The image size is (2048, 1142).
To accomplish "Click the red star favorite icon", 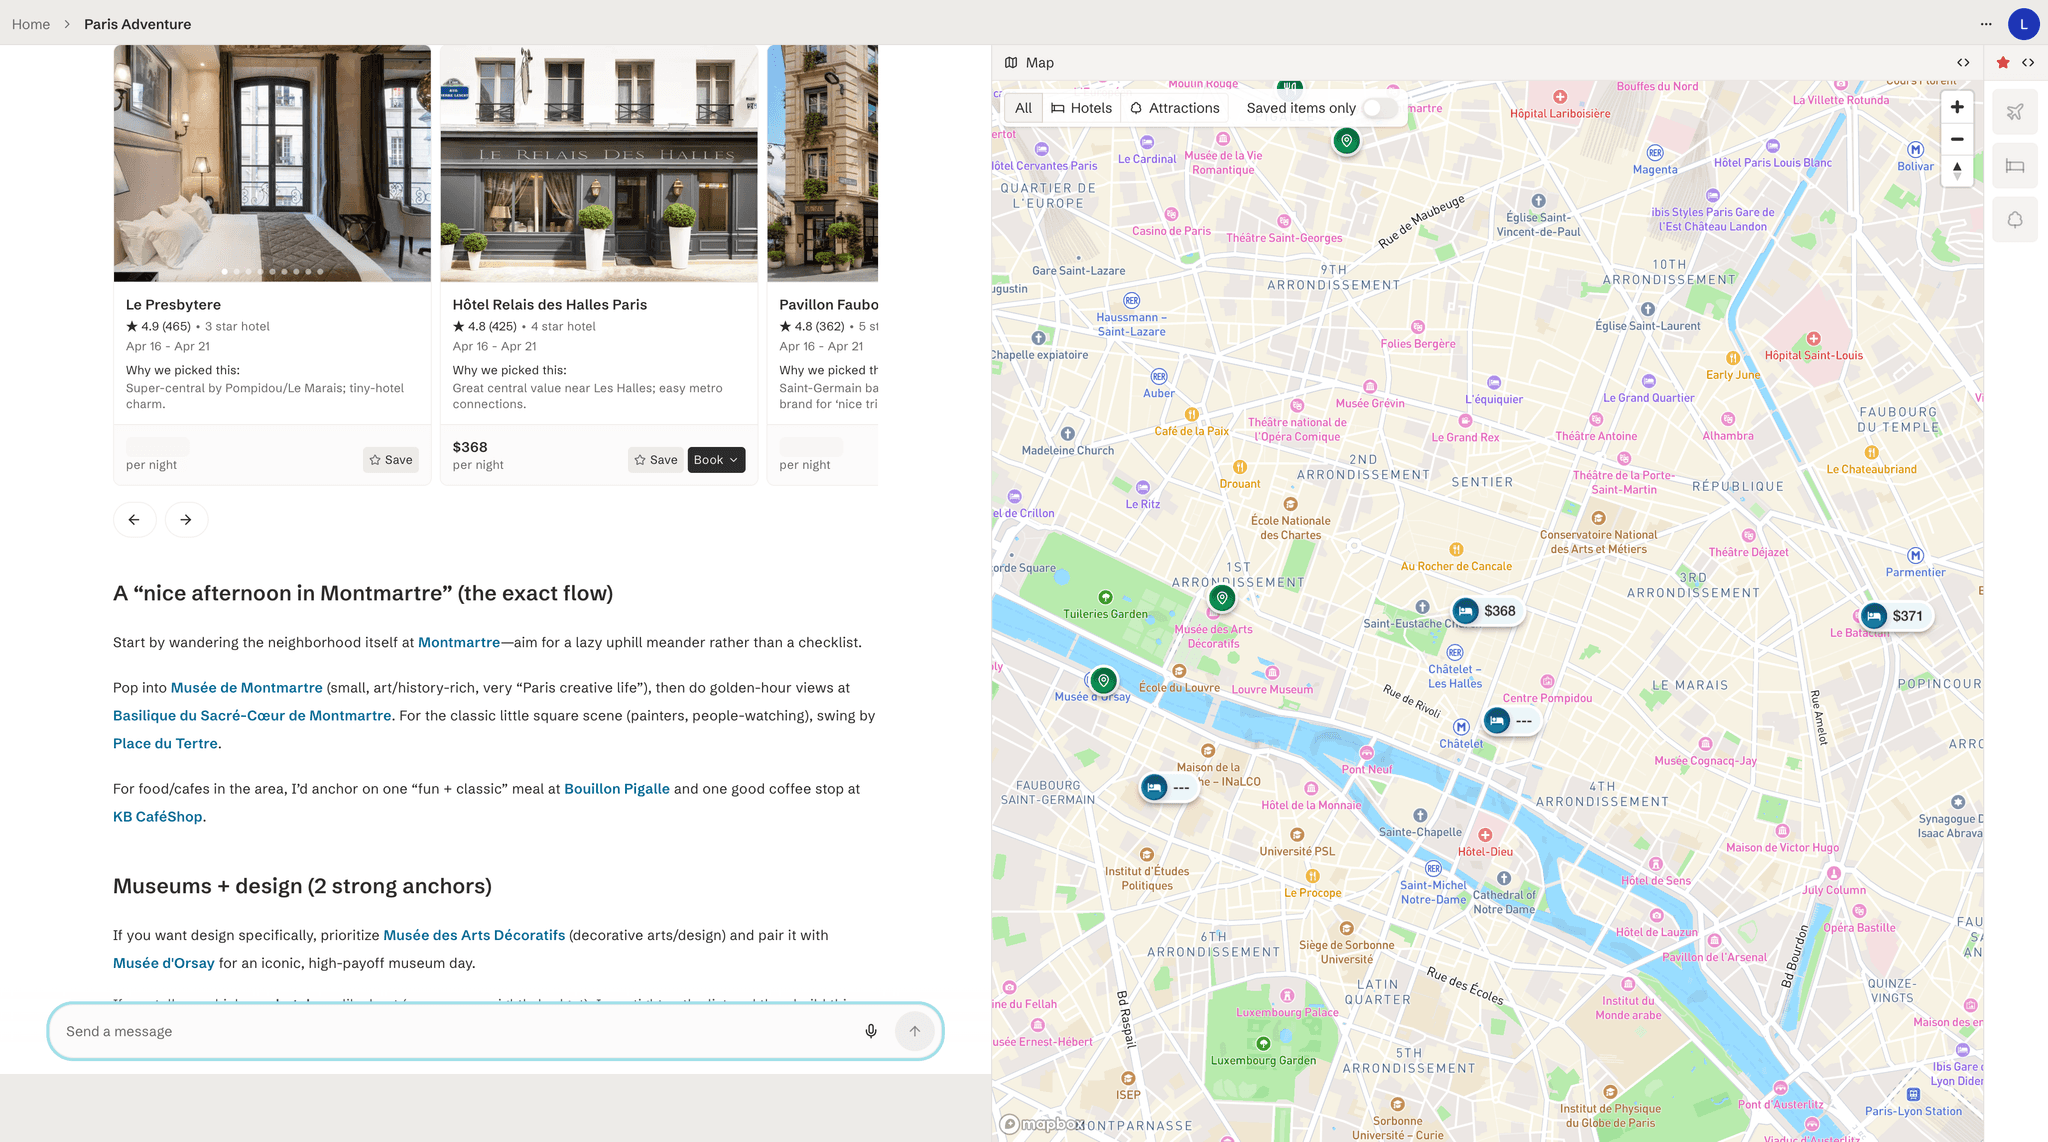I will pyautogui.click(x=2002, y=62).
